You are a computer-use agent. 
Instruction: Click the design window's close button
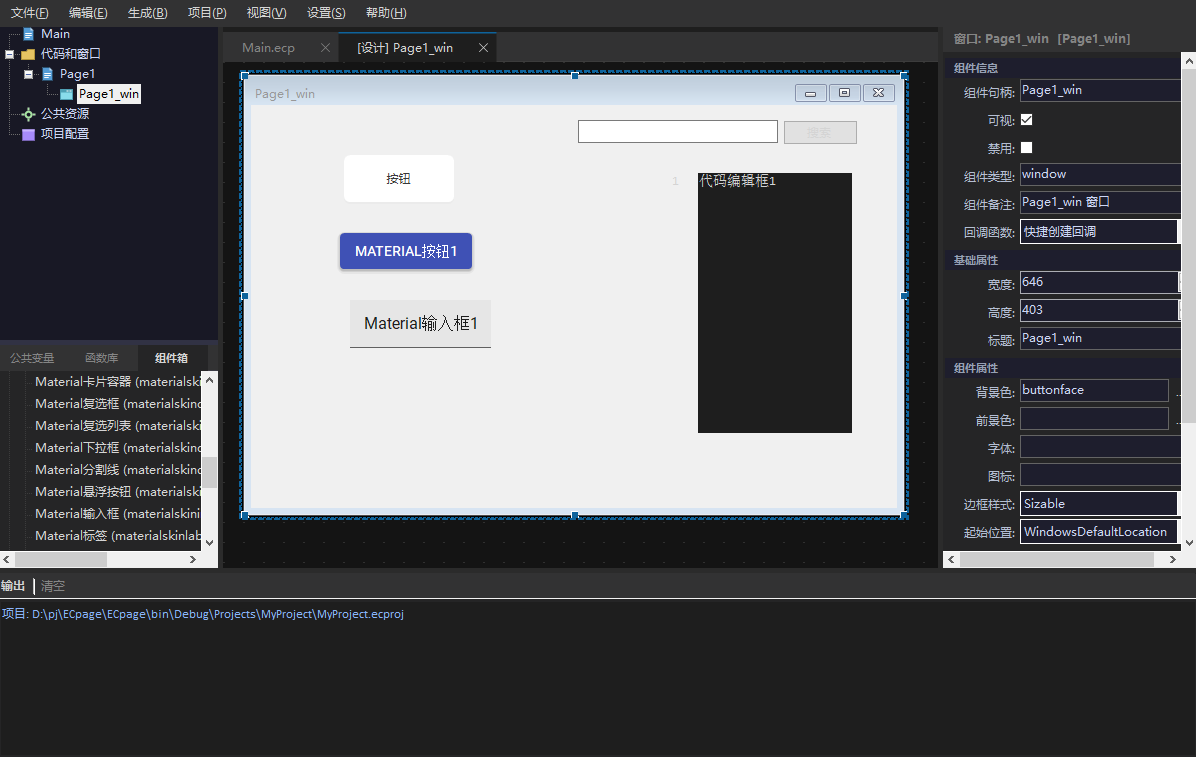pyautogui.click(x=879, y=93)
